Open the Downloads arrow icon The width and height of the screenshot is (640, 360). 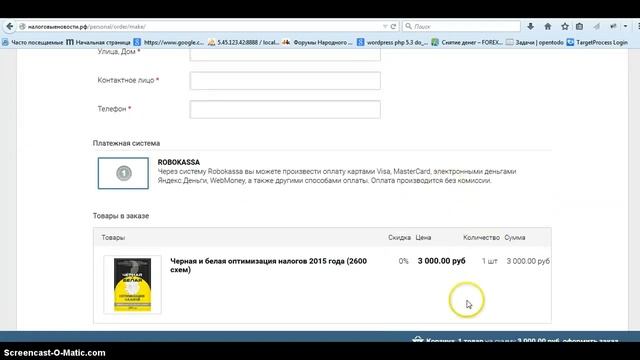[x=530, y=27]
